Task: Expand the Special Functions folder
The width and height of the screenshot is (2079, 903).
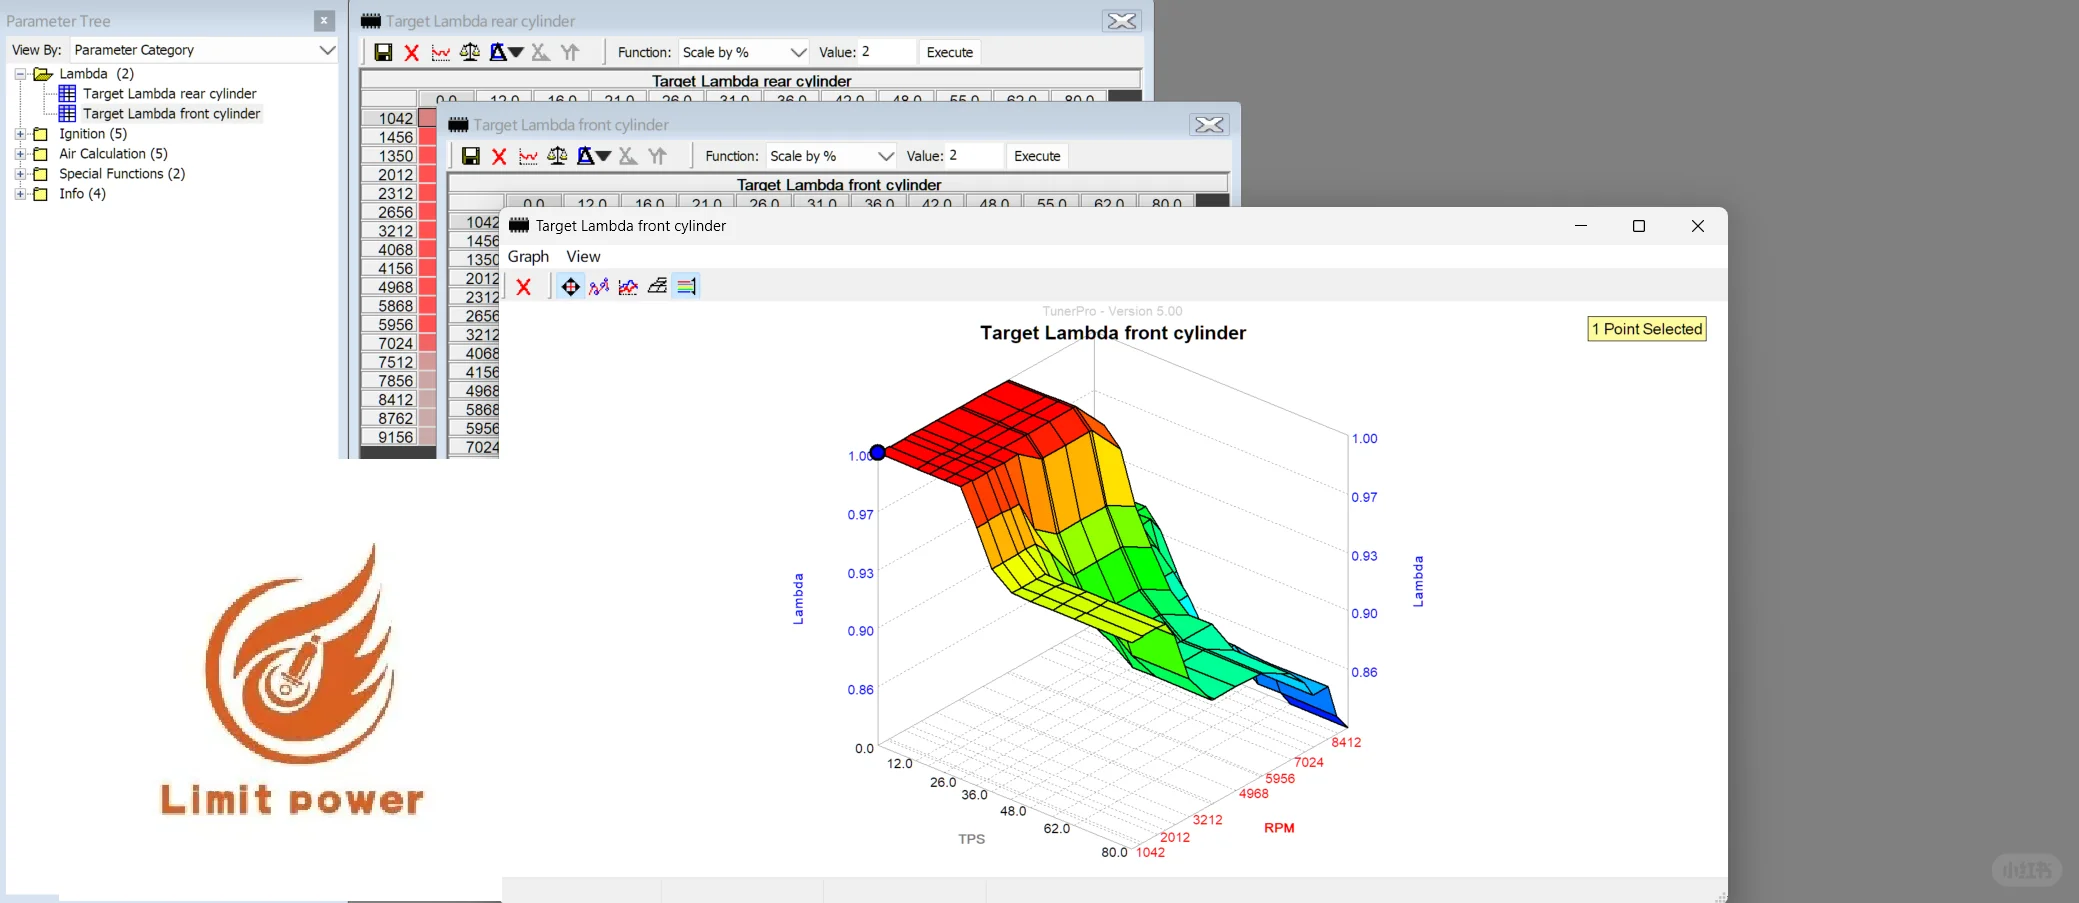Action: pyautogui.click(x=20, y=174)
